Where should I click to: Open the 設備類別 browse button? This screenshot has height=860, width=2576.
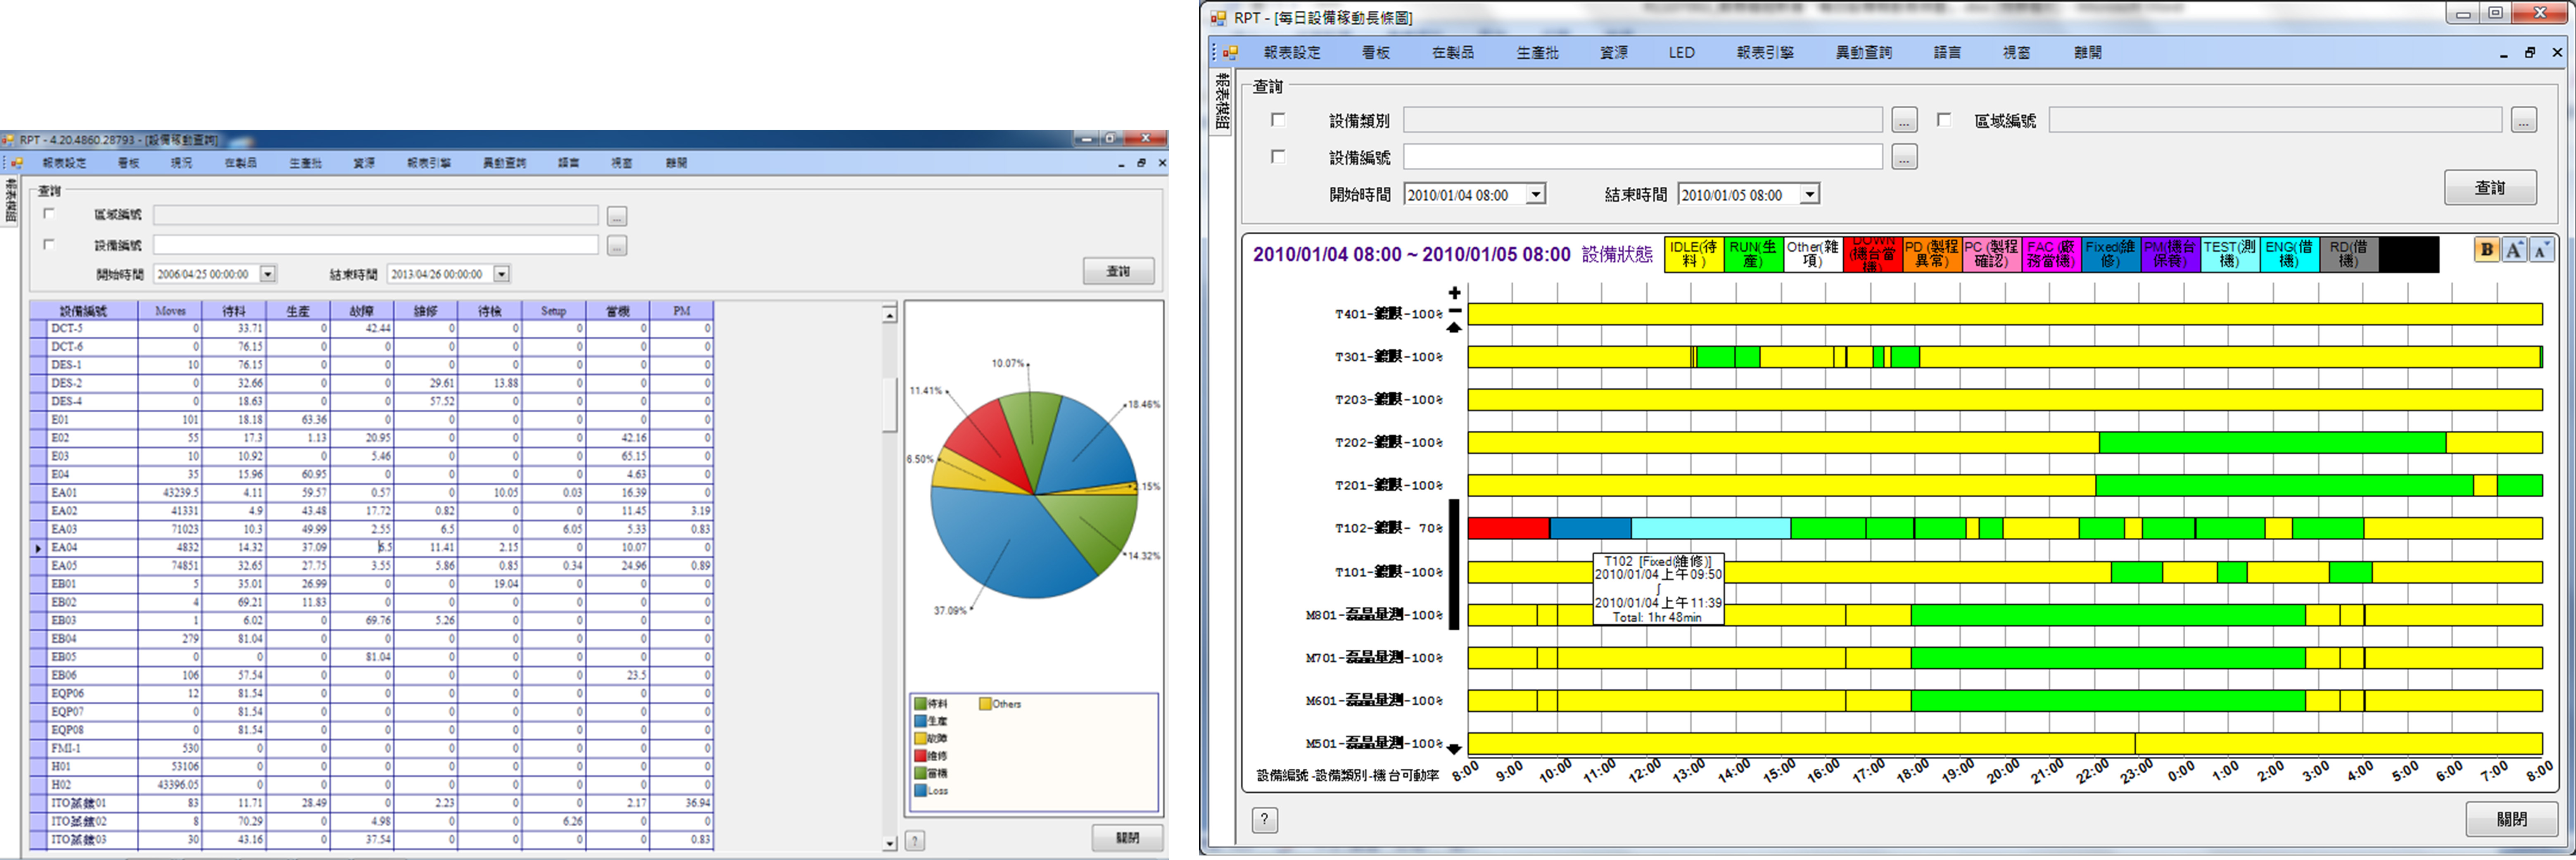[x=1904, y=121]
